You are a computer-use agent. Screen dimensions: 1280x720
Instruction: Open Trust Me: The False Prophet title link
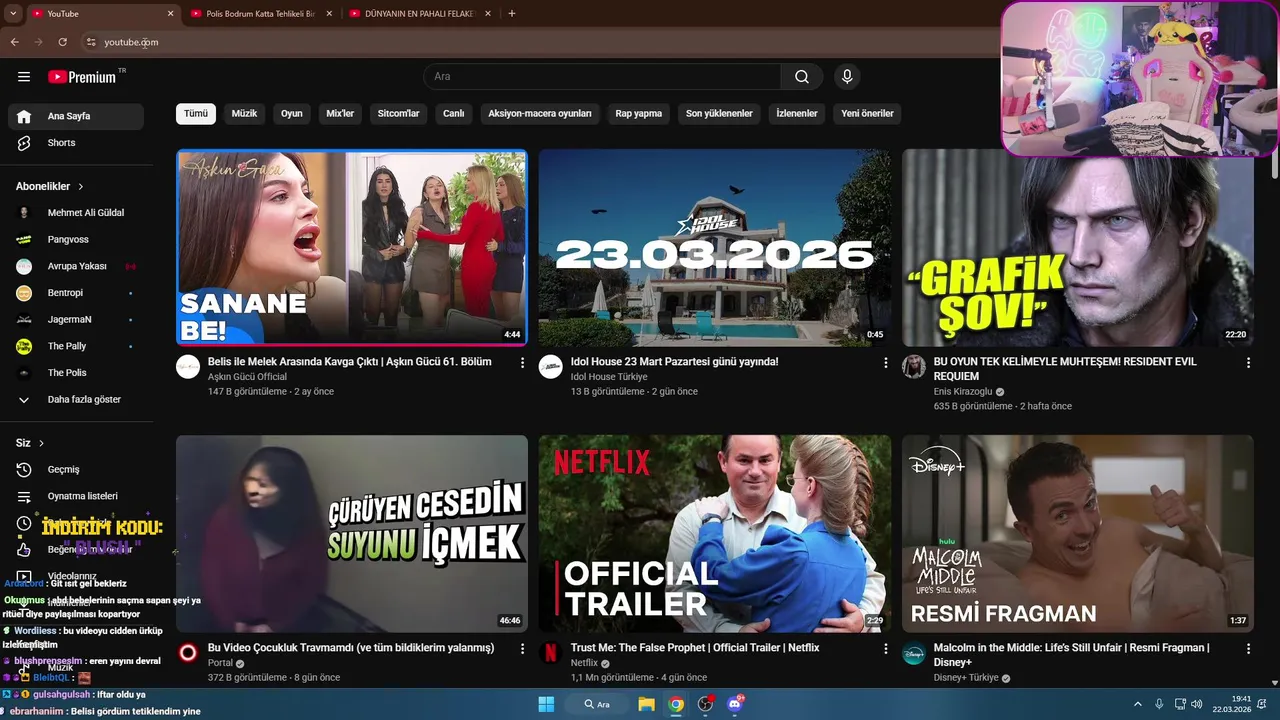click(695, 648)
